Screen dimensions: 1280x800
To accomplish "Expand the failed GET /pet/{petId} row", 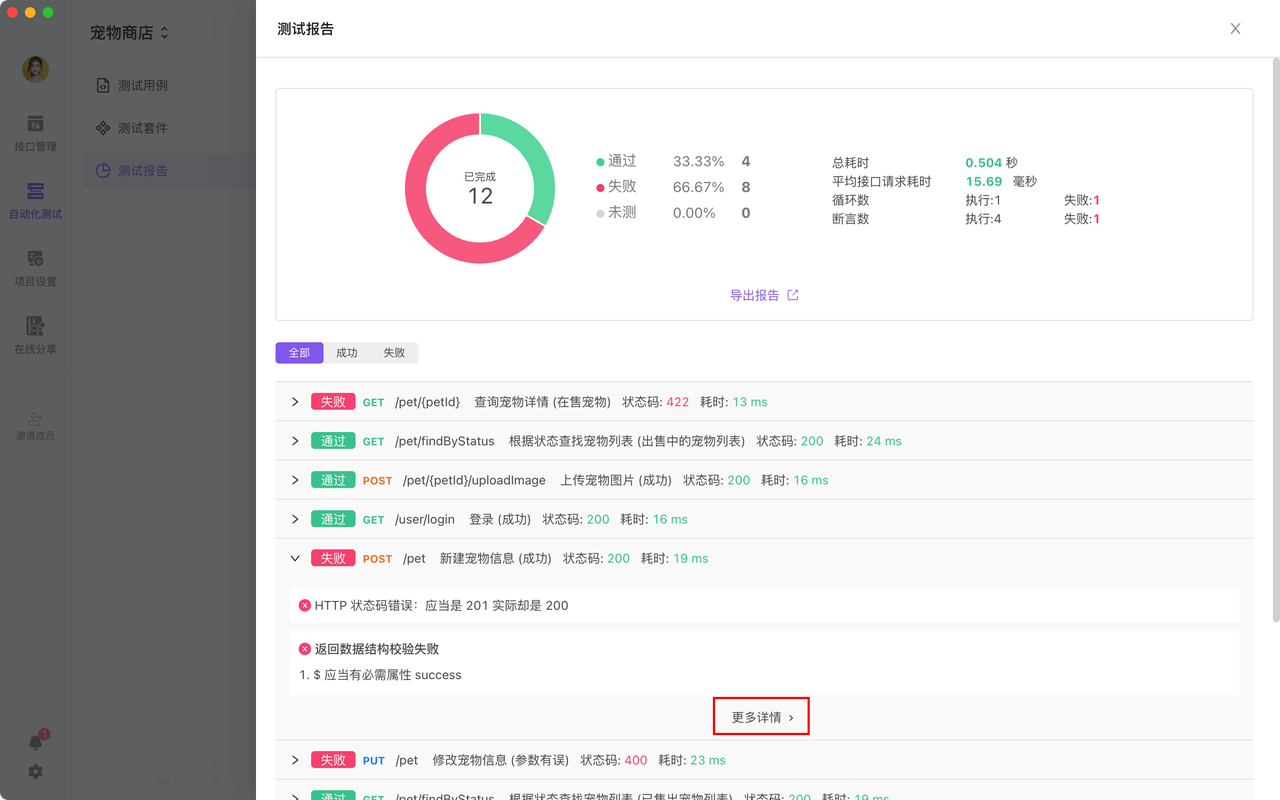I will [294, 401].
